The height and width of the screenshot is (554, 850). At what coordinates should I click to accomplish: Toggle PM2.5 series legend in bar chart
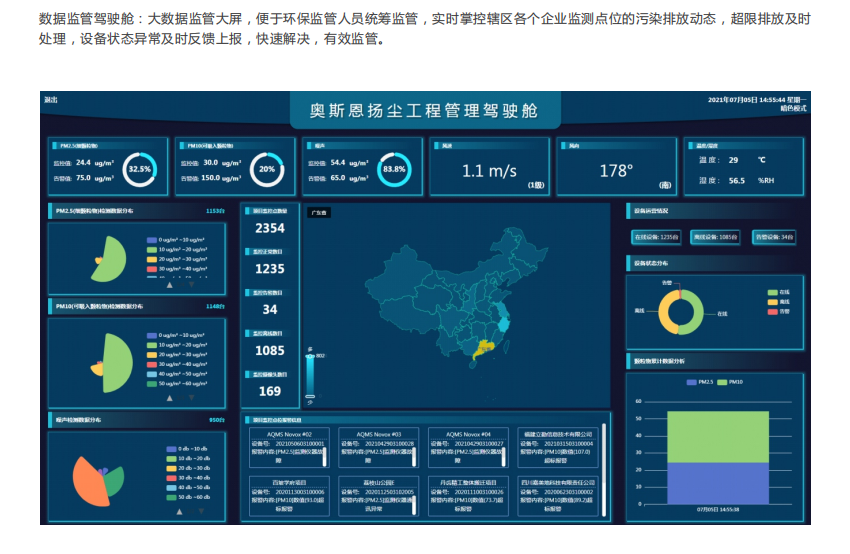pyautogui.click(x=700, y=382)
